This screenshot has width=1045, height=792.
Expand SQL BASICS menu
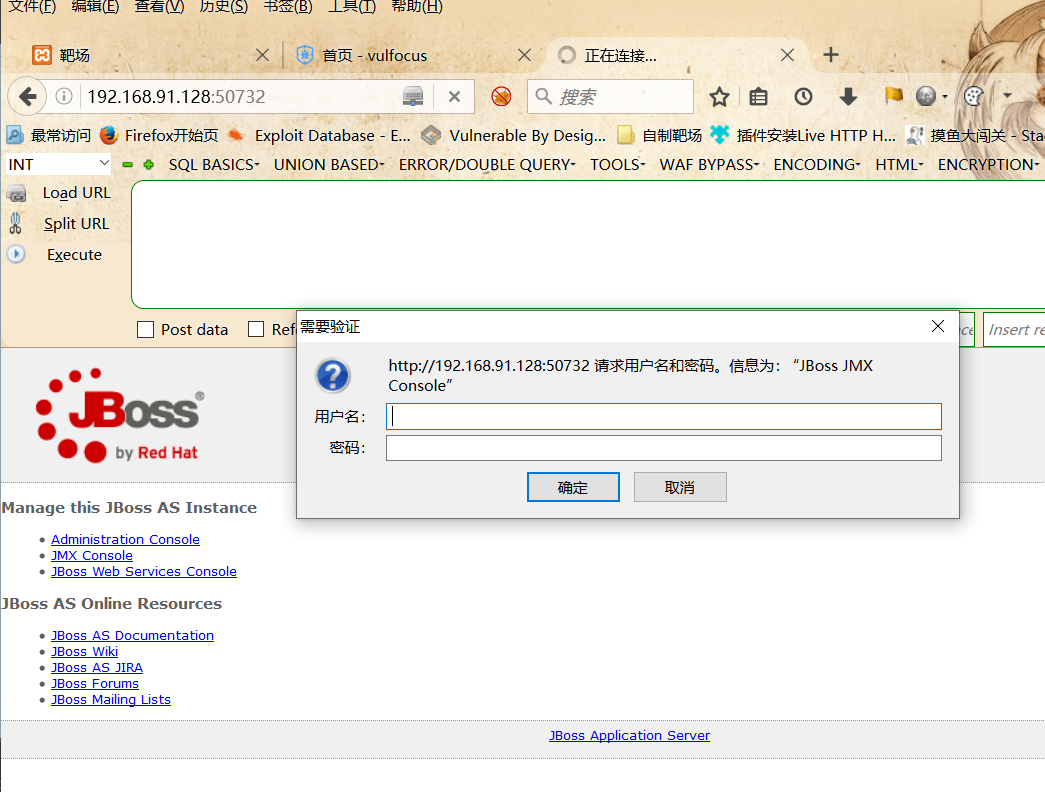[214, 165]
